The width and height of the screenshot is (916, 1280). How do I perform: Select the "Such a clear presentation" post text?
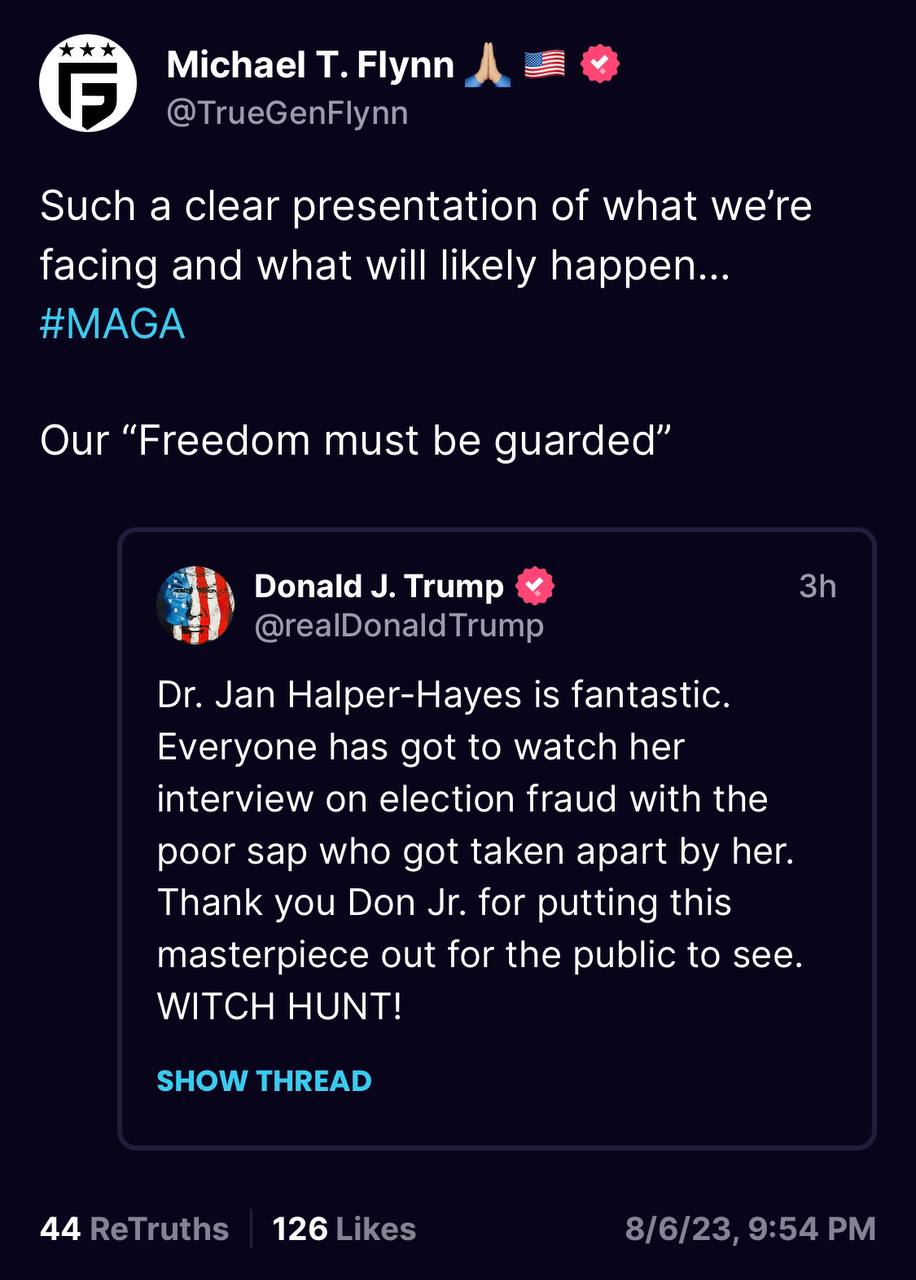coord(426,236)
